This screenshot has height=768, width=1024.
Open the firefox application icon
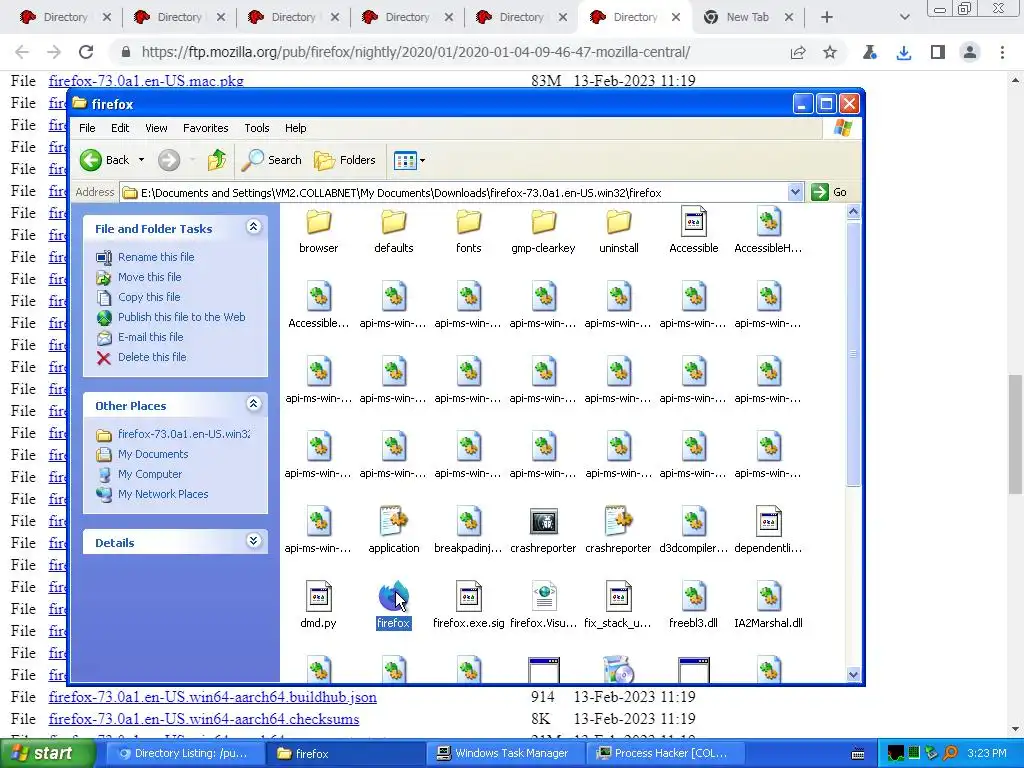click(x=393, y=596)
